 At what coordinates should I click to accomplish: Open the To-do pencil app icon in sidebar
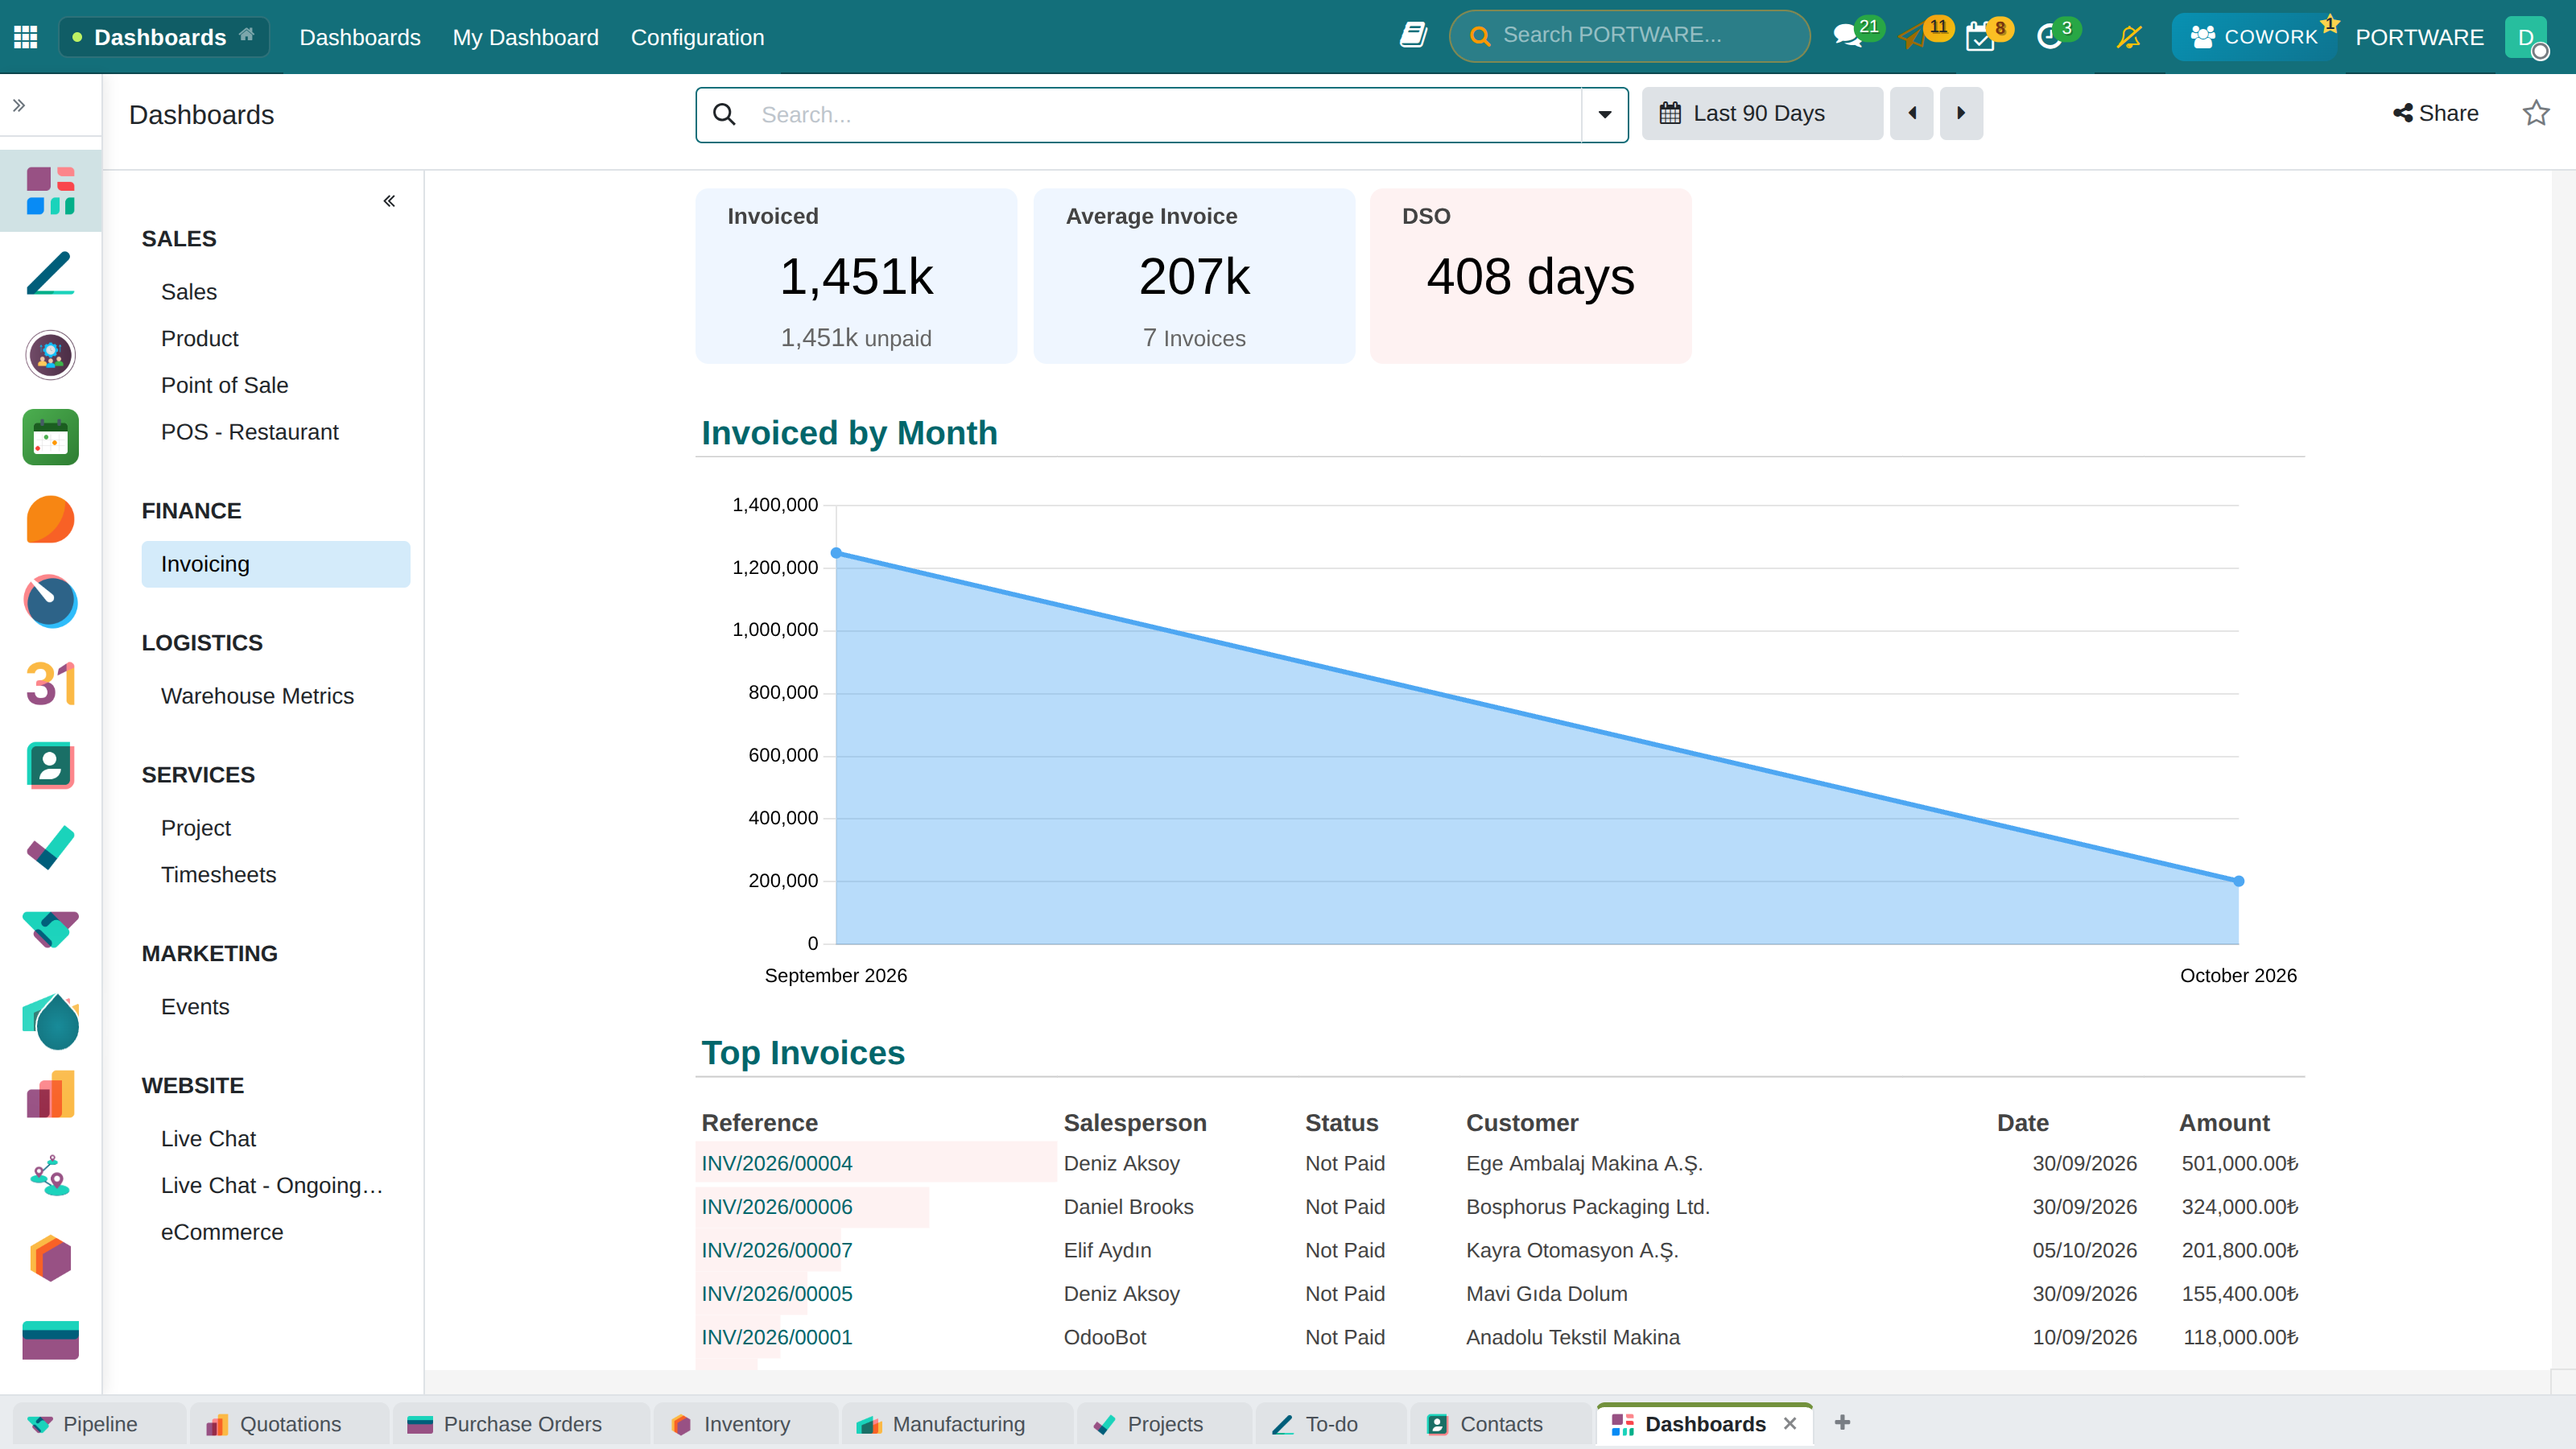point(50,273)
